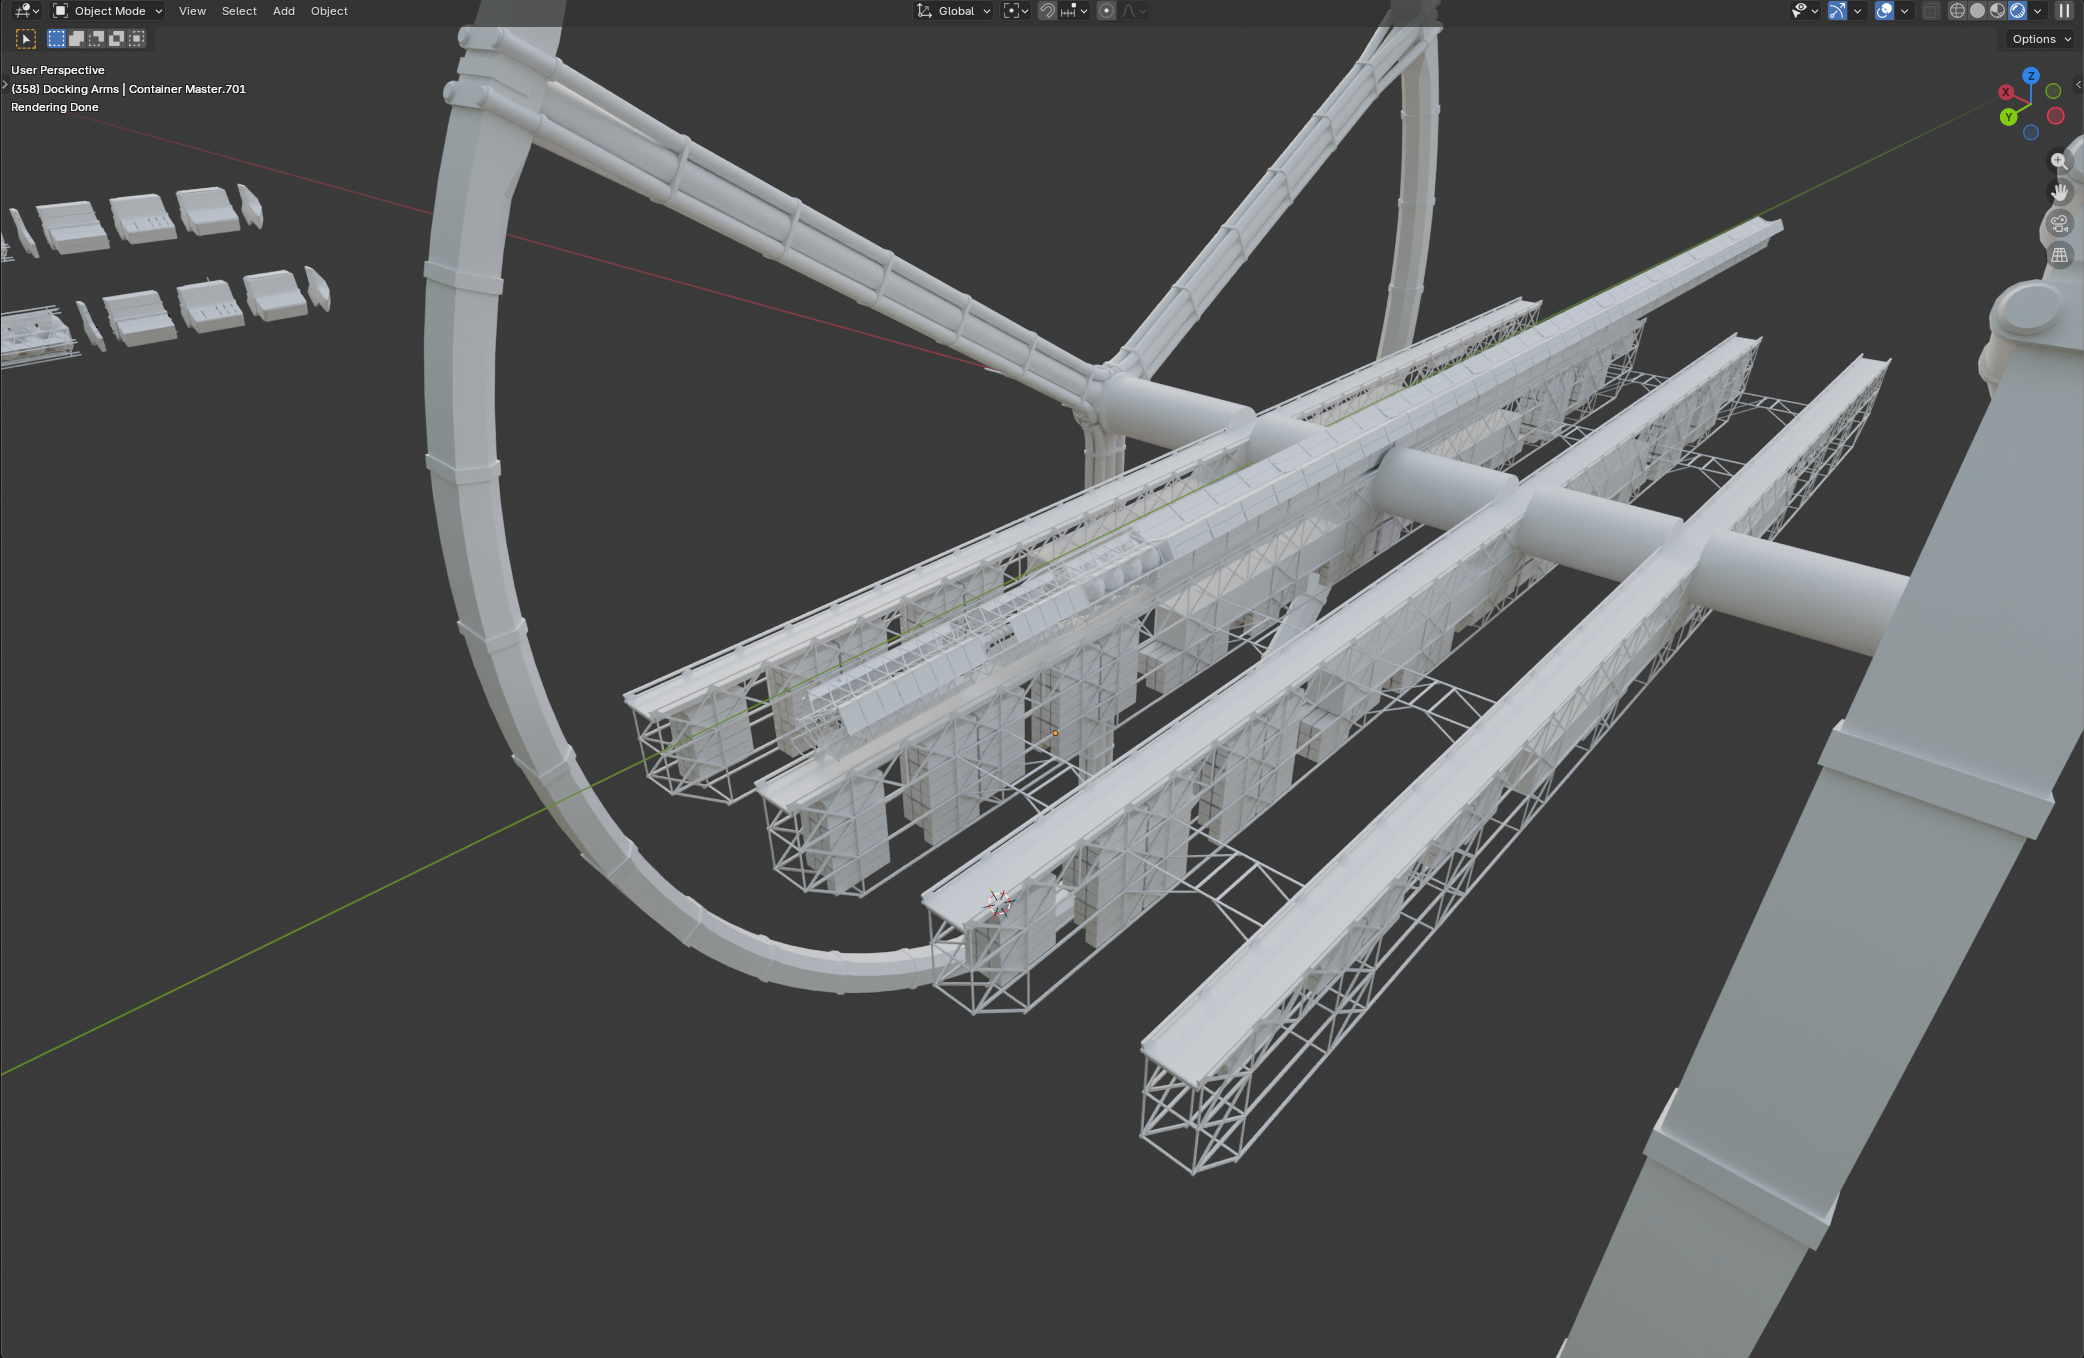
Task: Toggle viewport overlays display
Action: click(1884, 11)
